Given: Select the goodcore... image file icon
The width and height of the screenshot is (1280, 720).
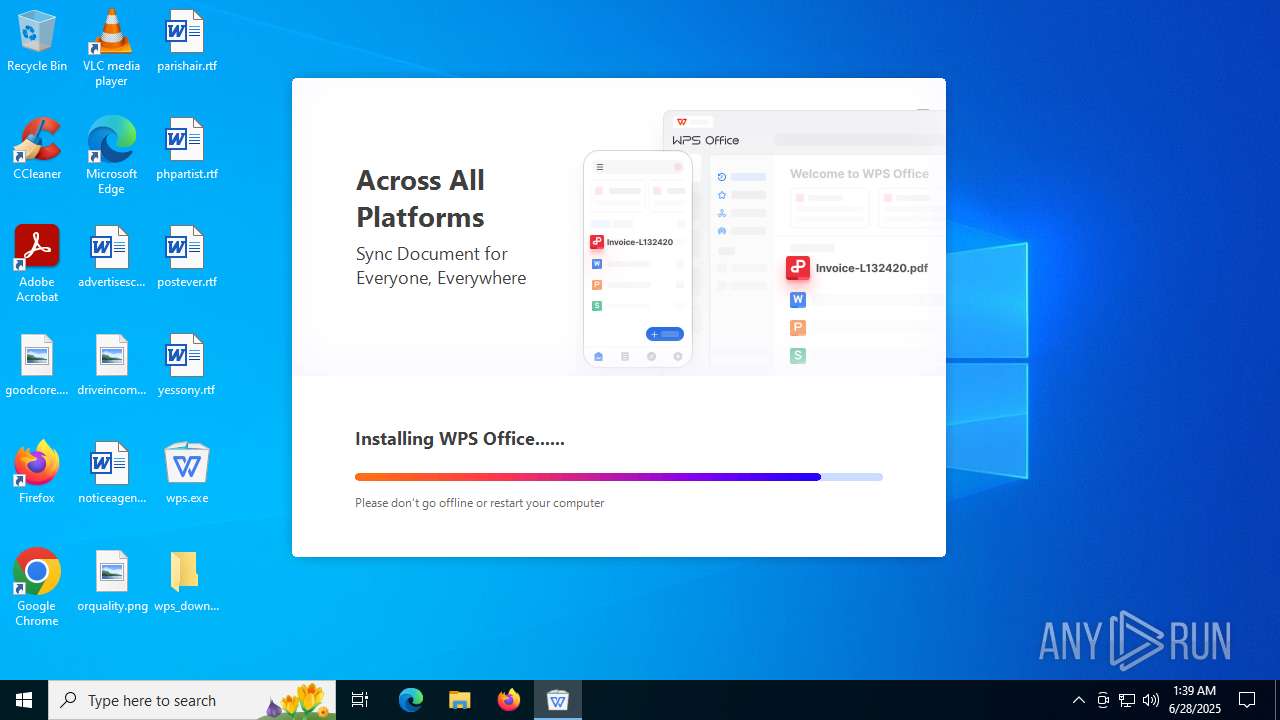Looking at the screenshot, I should (37, 366).
